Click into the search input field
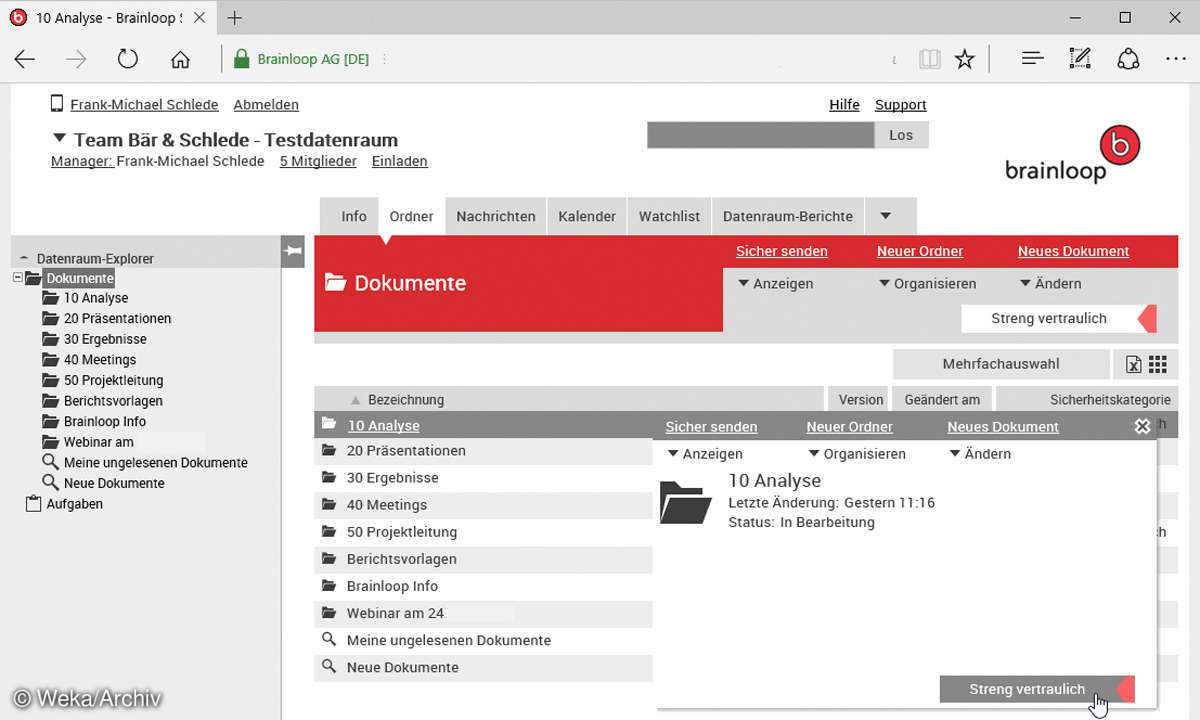Image resolution: width=1200 pixels, height=720 pixels. tap(760, 135)
